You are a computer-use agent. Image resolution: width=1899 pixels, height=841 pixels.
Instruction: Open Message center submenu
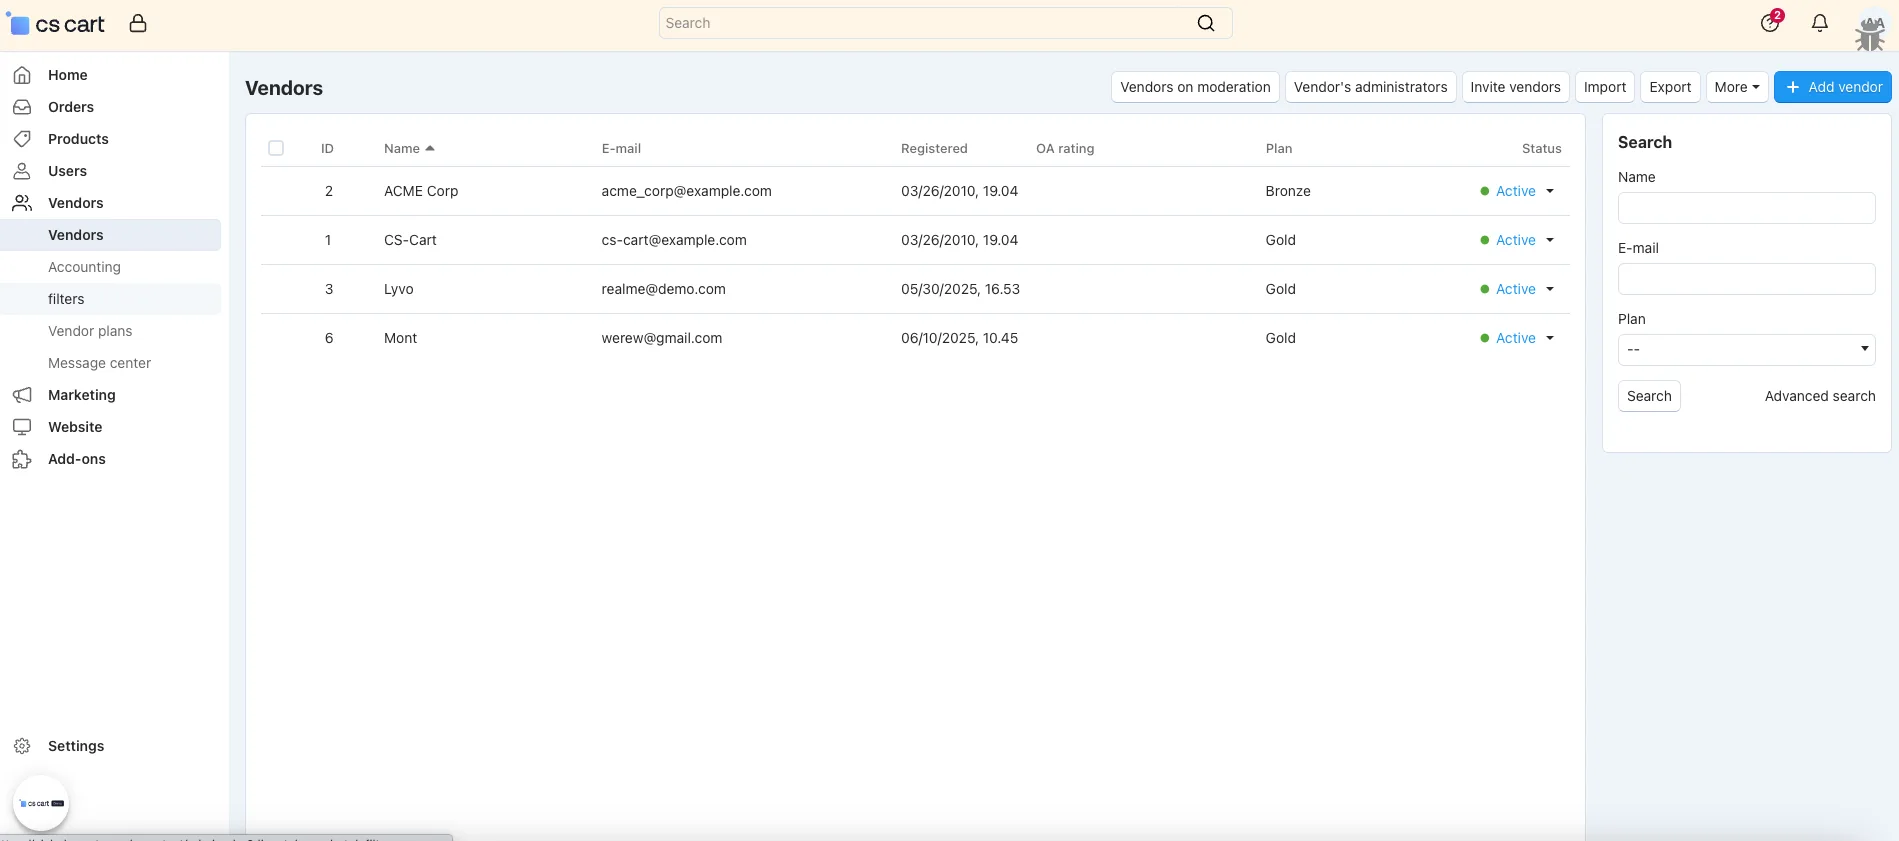[x=99, y=363]
